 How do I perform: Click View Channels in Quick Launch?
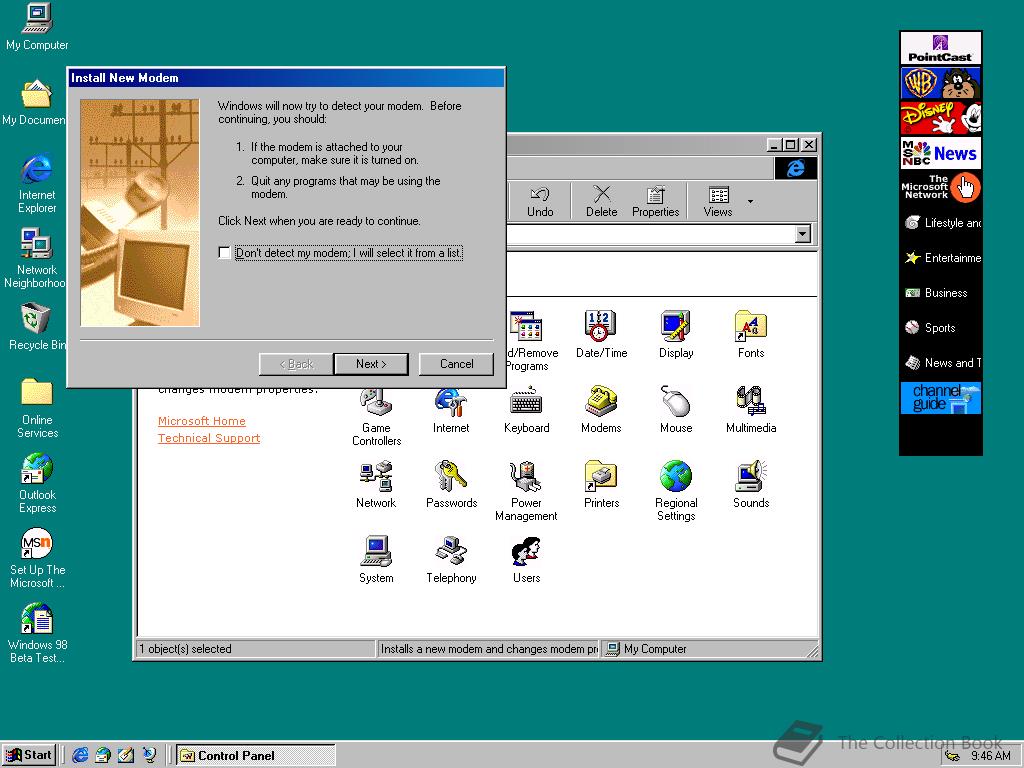pyautogui.click(x=150, y=755)
